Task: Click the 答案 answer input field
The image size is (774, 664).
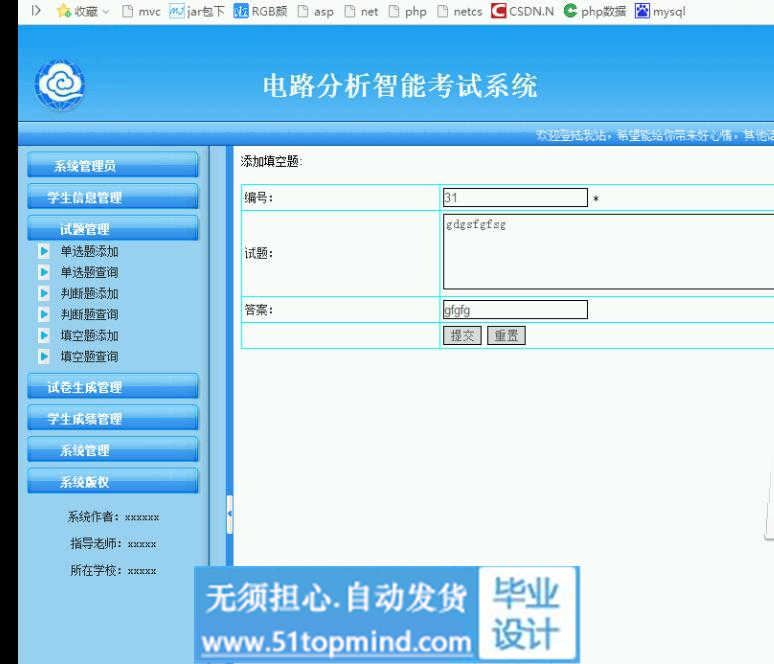Action: (x=515, y=310)
